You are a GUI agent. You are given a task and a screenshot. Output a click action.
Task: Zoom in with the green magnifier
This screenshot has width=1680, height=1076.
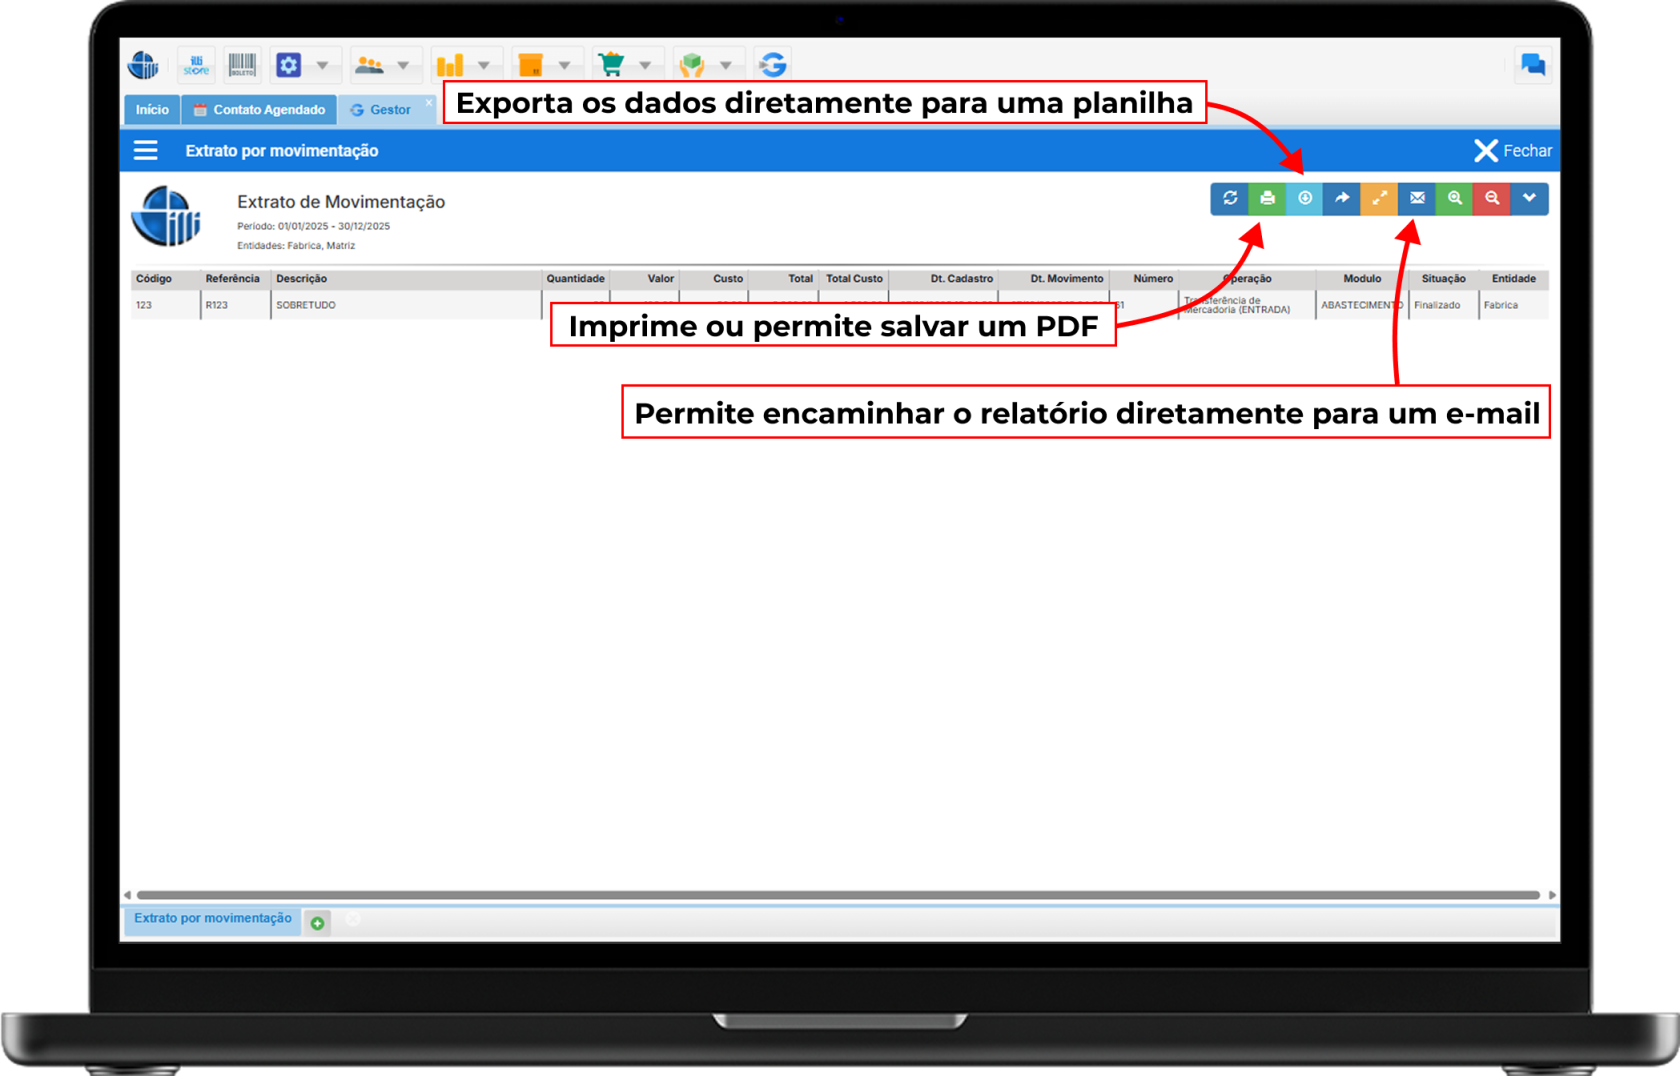click(x=1454, y=198)
